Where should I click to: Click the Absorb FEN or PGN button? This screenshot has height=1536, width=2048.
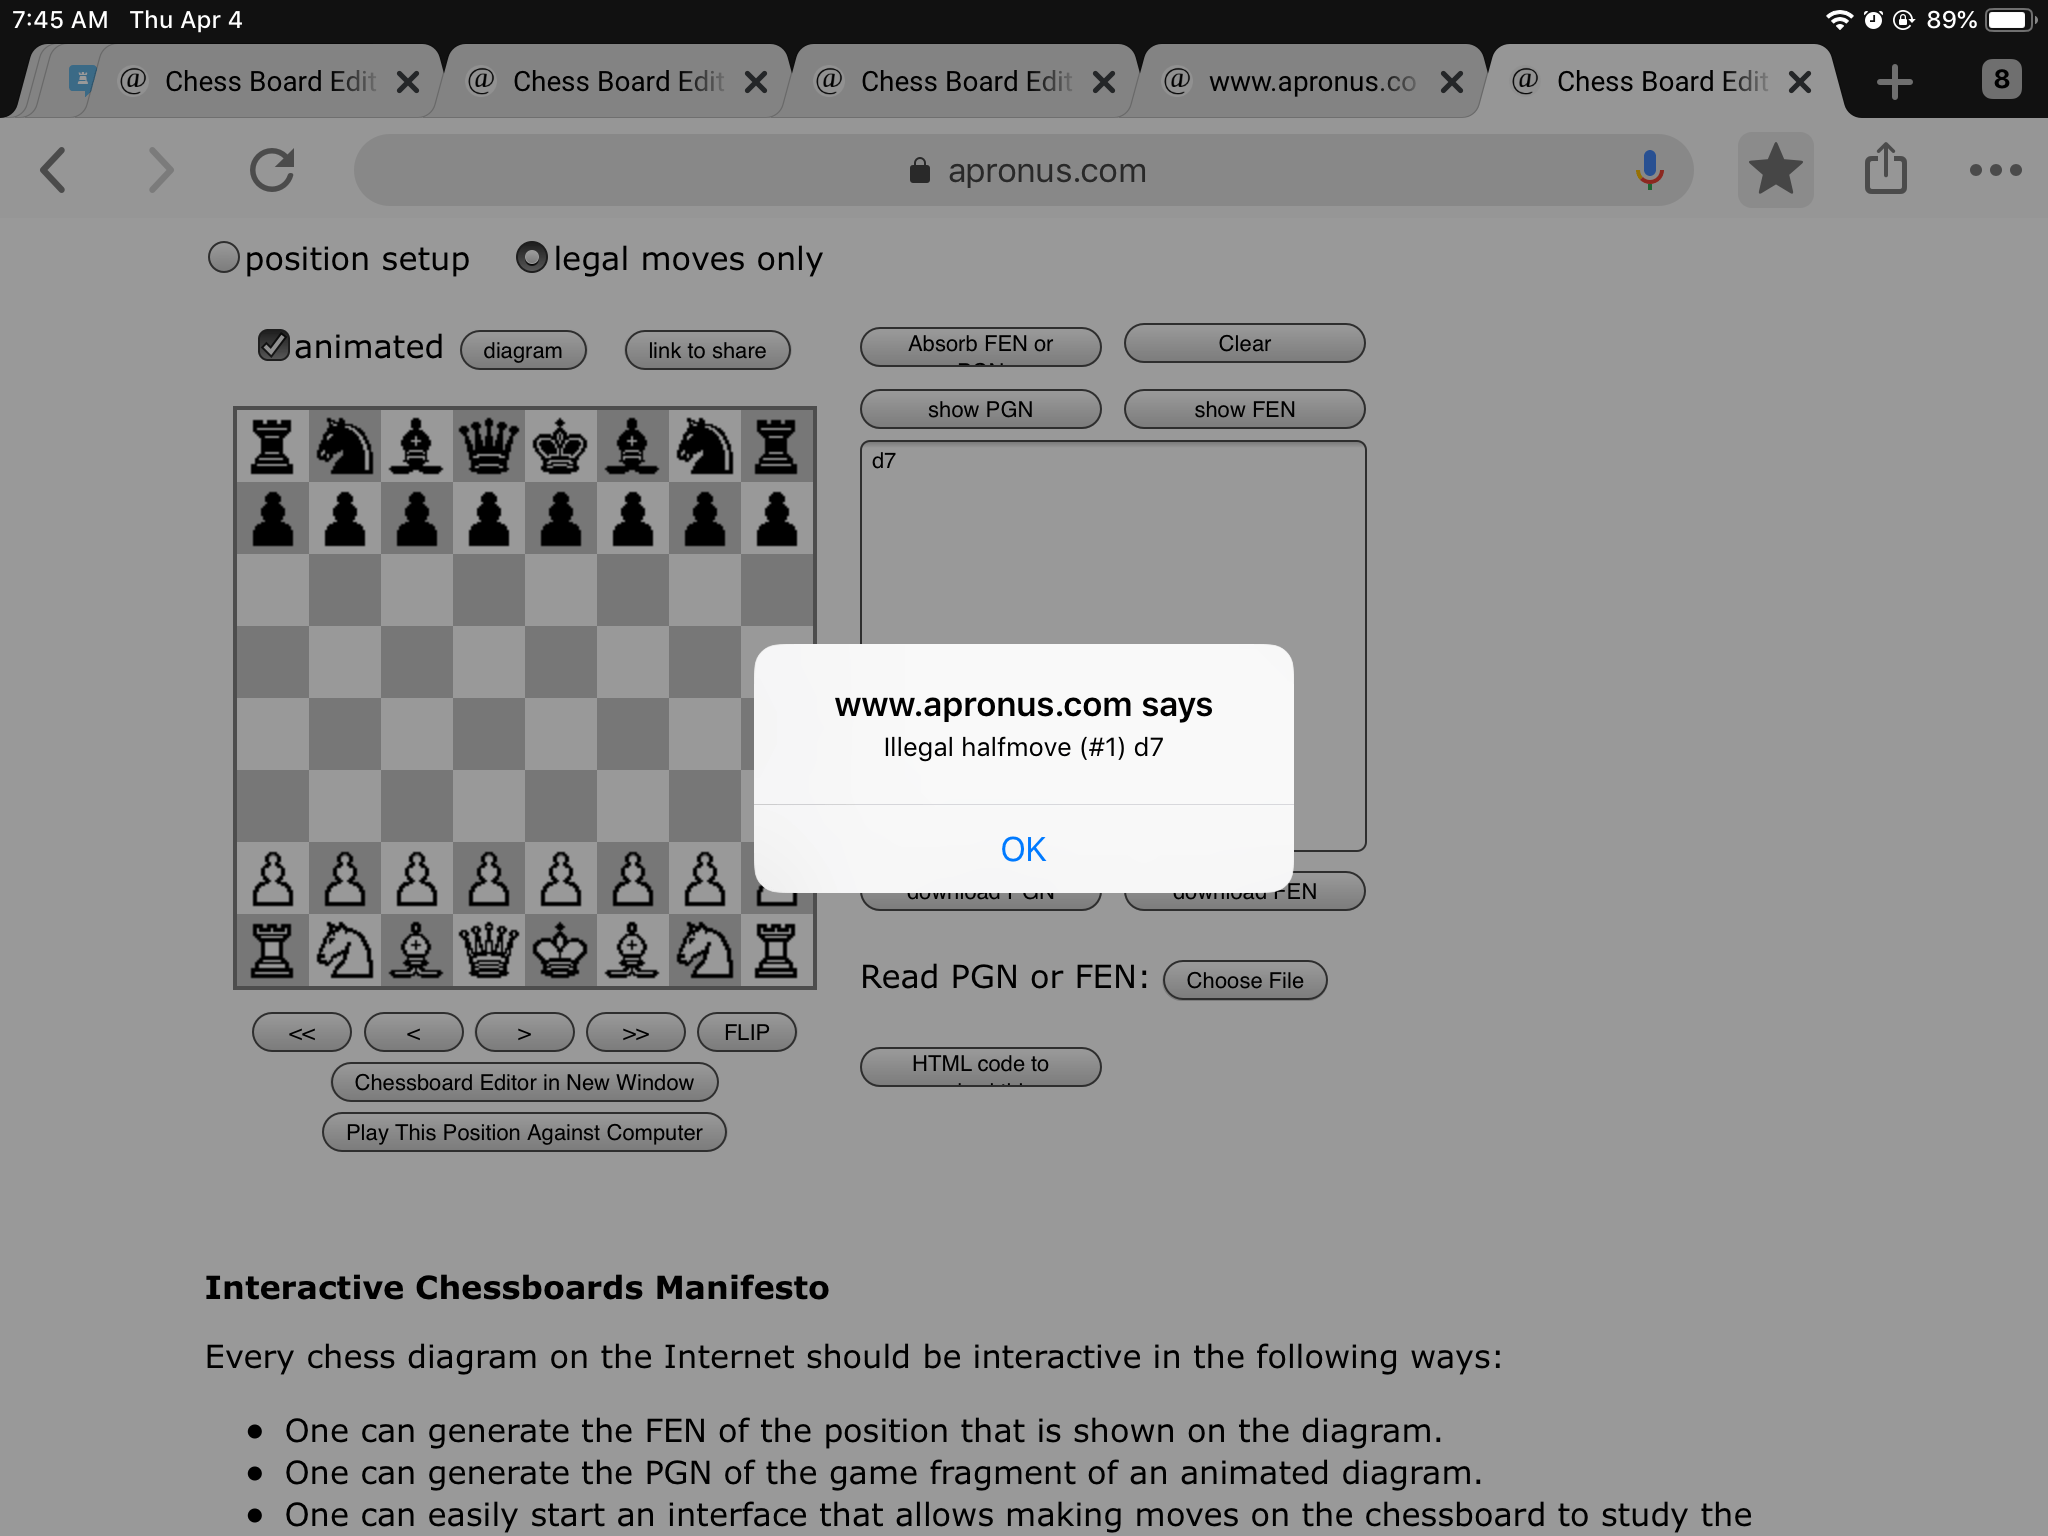coord(980,345)
